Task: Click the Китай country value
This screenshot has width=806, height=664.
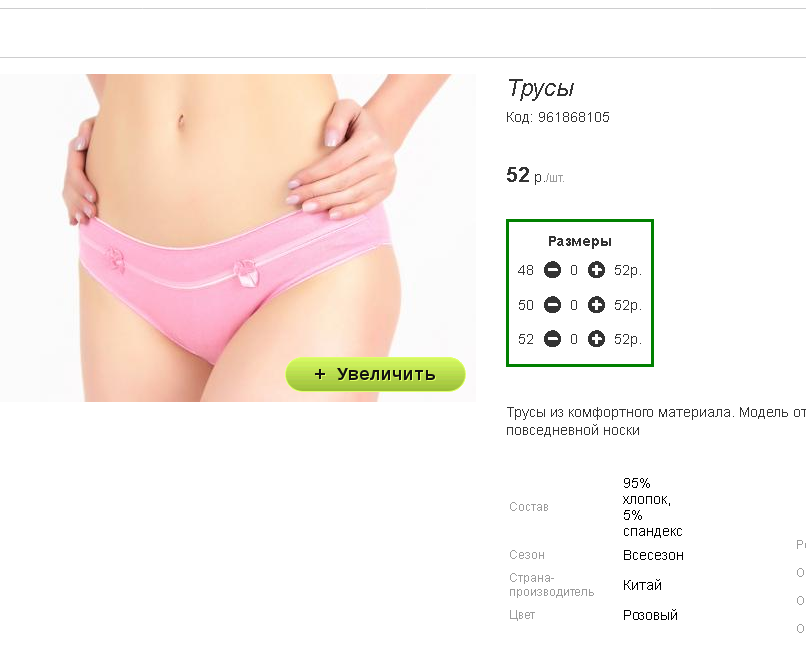Action: 642,585
